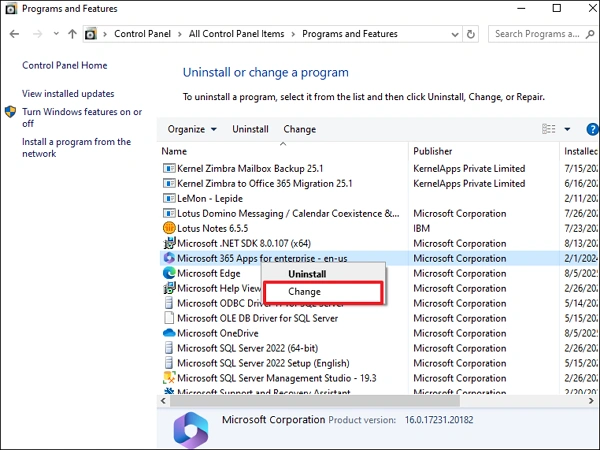This screenshot has height=450, width=600.
Task: Click the address bar location icon
Action: coord(91,34)
